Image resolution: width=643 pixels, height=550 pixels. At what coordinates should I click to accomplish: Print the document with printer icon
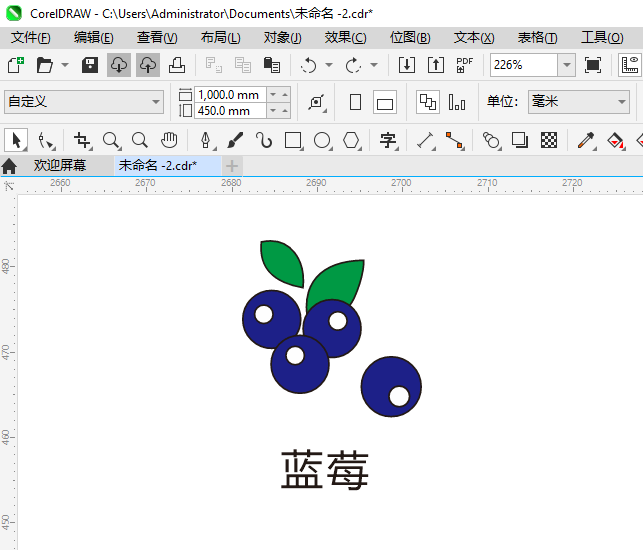[x=177, y=65]
